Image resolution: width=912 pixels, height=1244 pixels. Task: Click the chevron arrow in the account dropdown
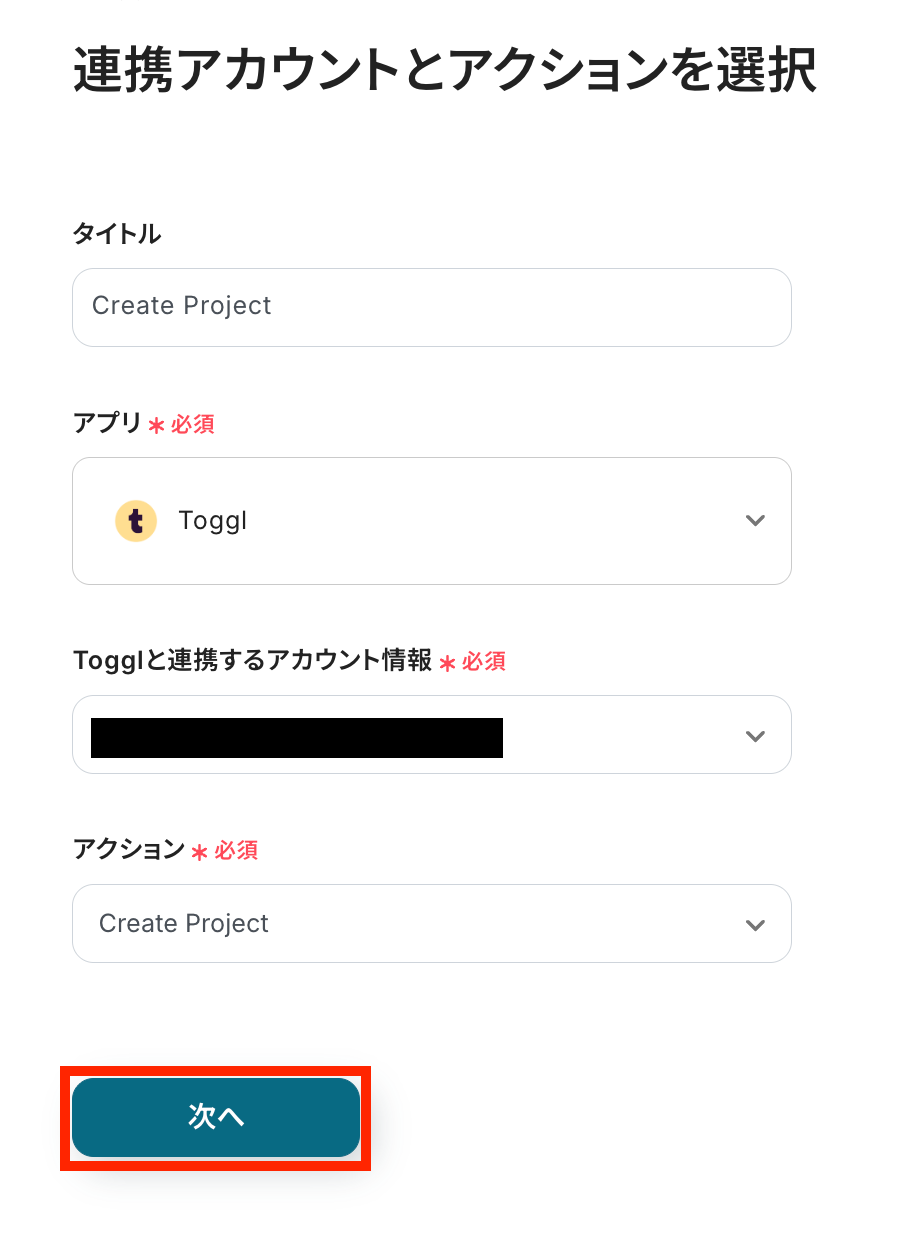[756, 736]
